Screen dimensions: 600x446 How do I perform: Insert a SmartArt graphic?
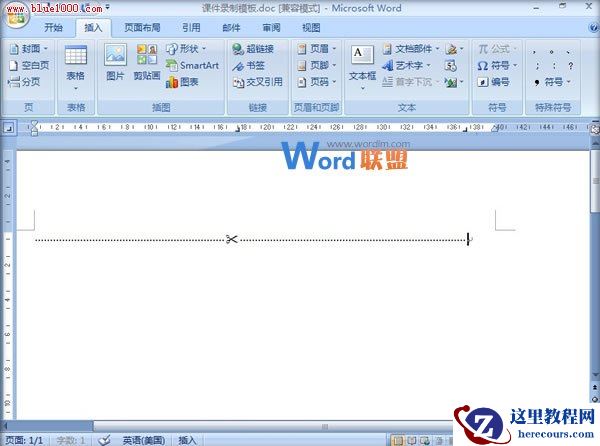tap(192, 65)
